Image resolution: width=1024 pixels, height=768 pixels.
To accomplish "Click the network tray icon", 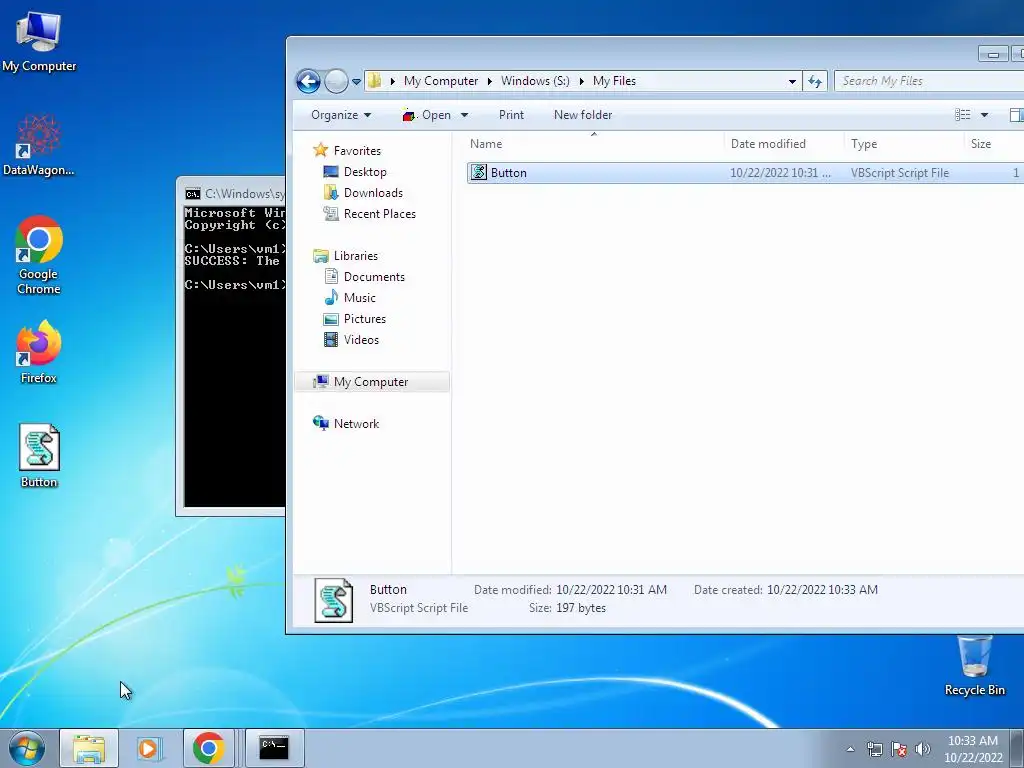I will (874, 749).
